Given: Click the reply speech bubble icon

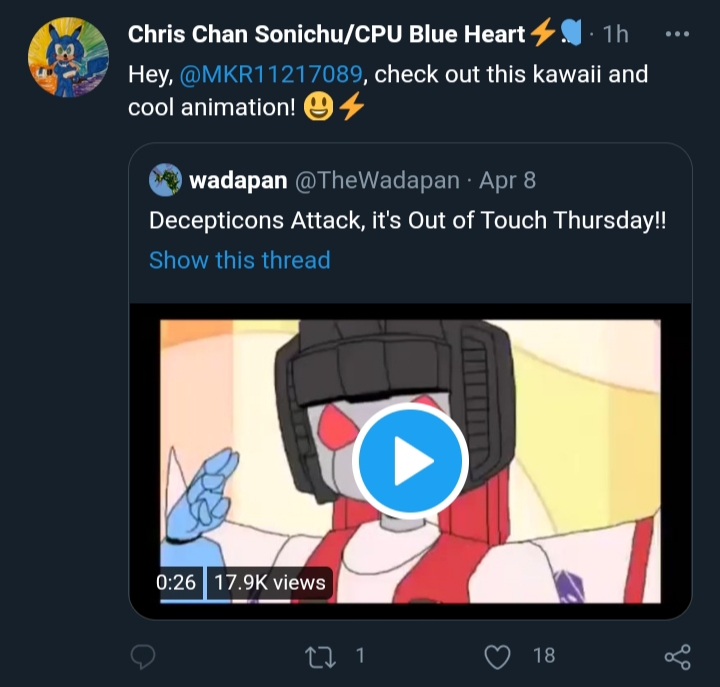Looking at the screenshot, I should pos(143,656).
